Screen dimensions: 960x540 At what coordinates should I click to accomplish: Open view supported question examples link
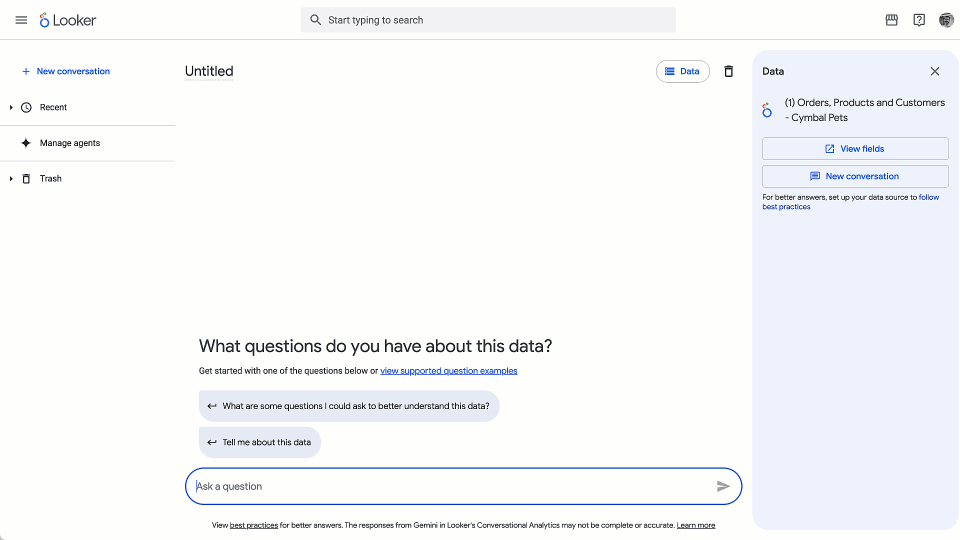point(448,371)
